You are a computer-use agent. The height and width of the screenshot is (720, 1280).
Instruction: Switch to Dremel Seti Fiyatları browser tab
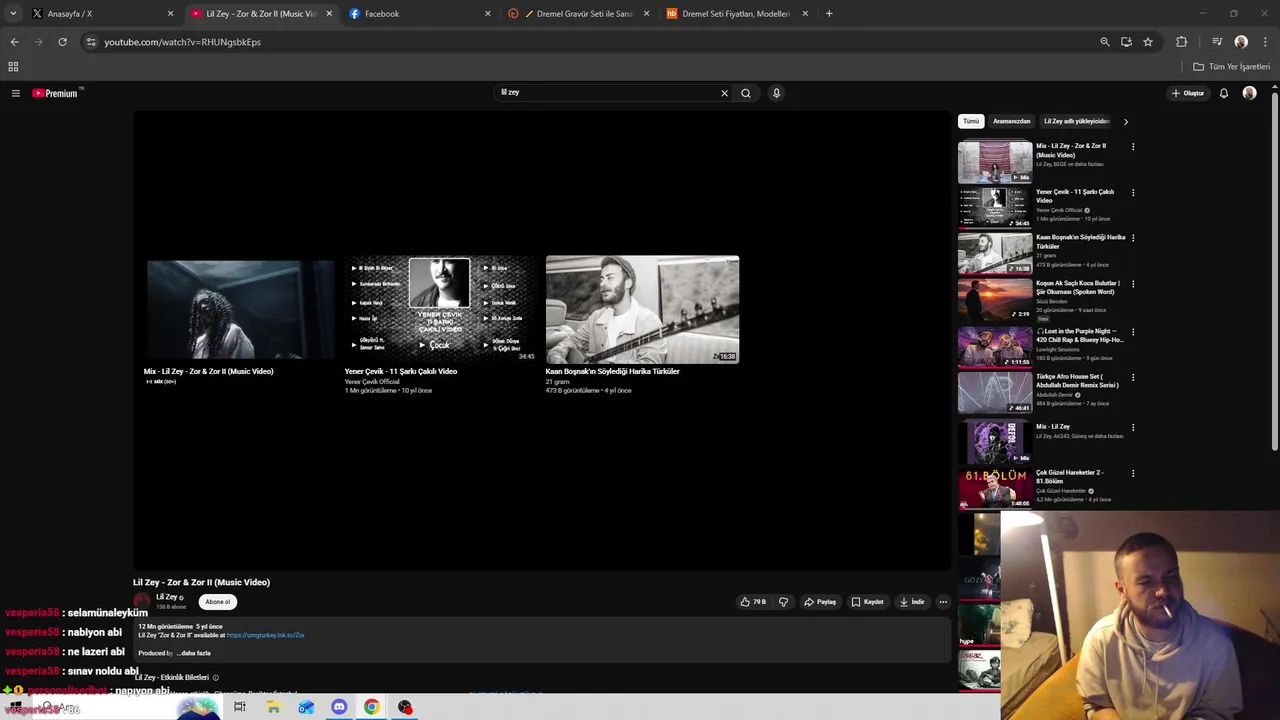(x=736, y=14)
